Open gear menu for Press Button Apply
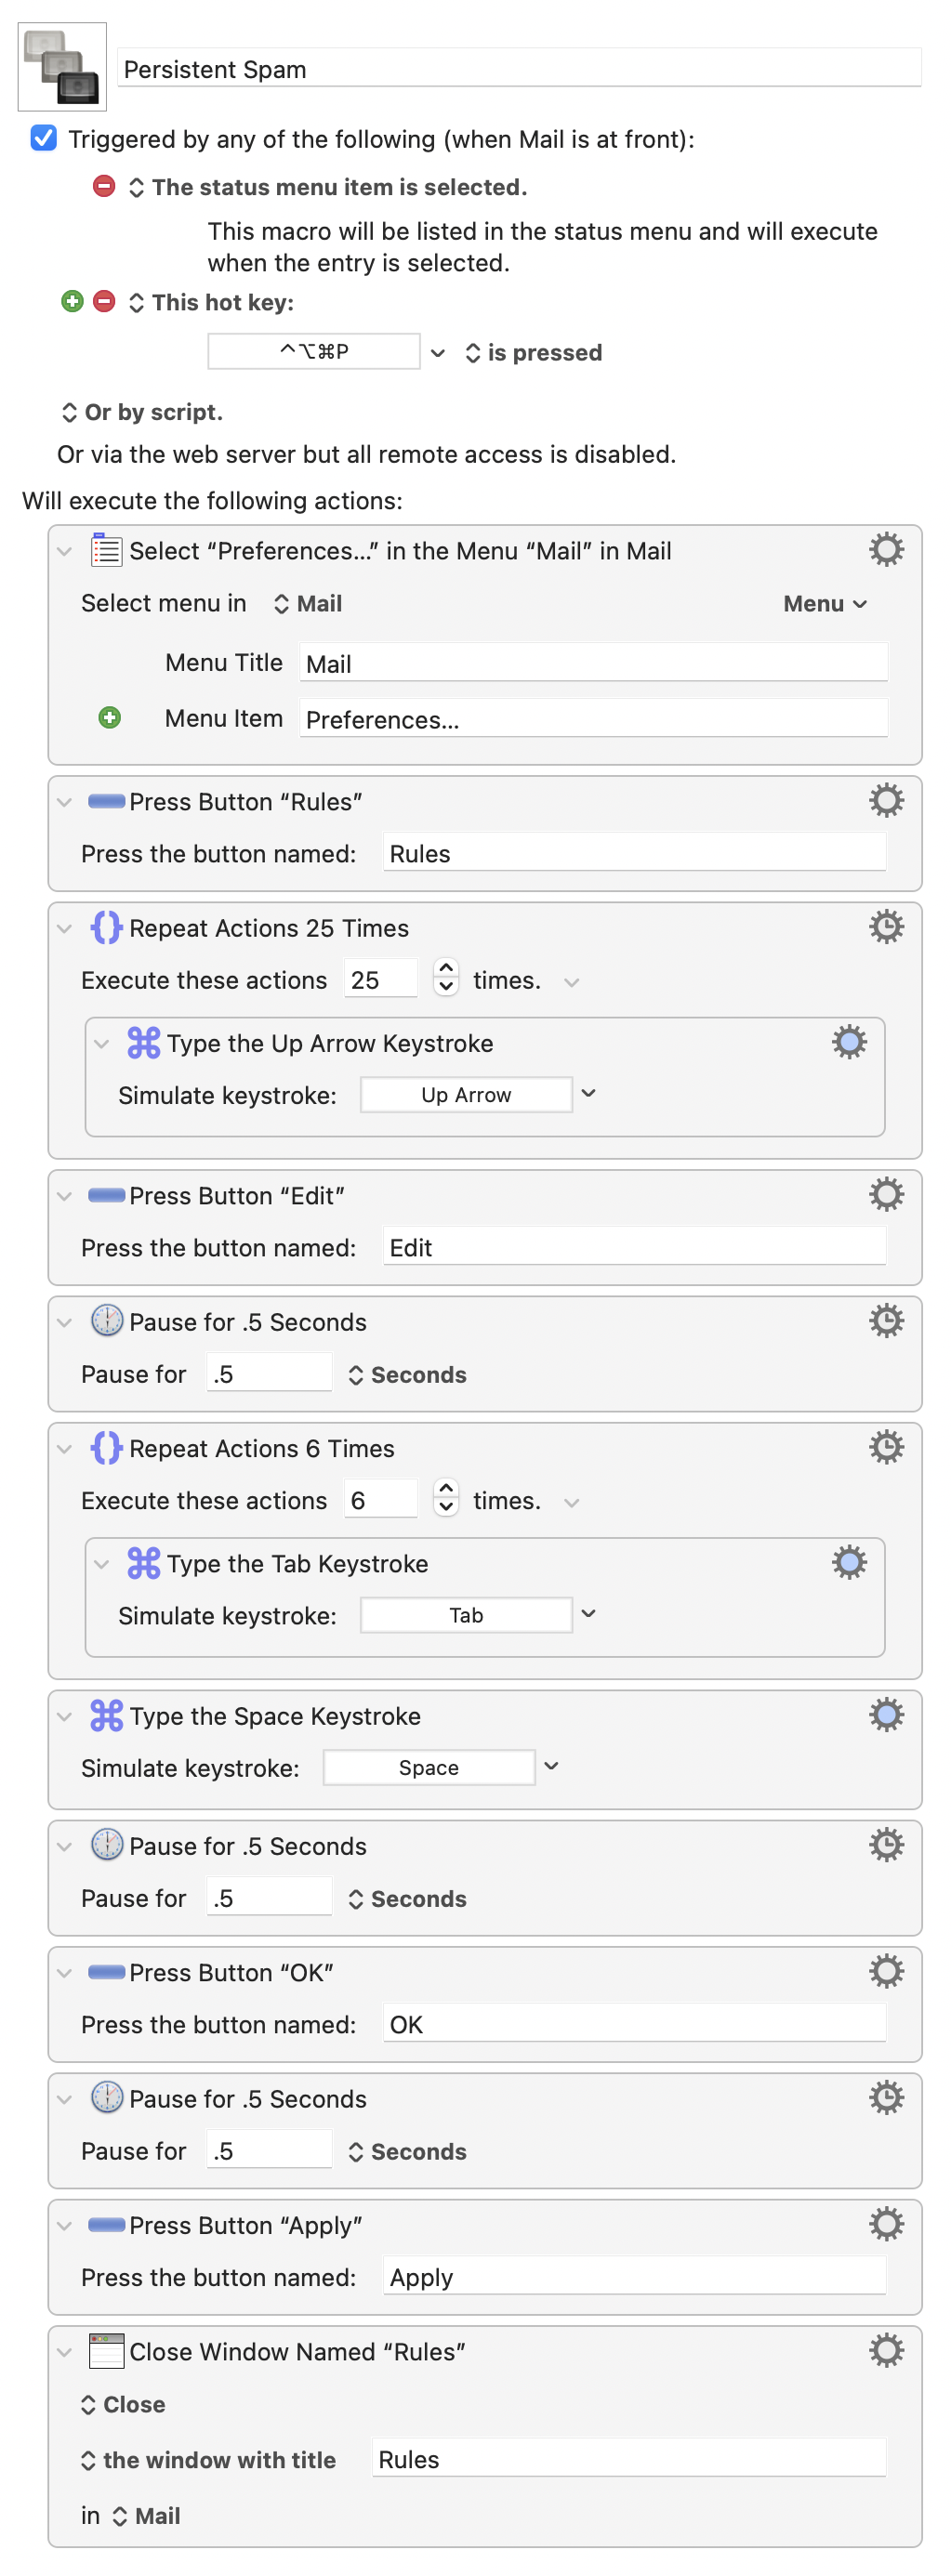This screenshot has width=951, height=2576. click(885, 2224)
